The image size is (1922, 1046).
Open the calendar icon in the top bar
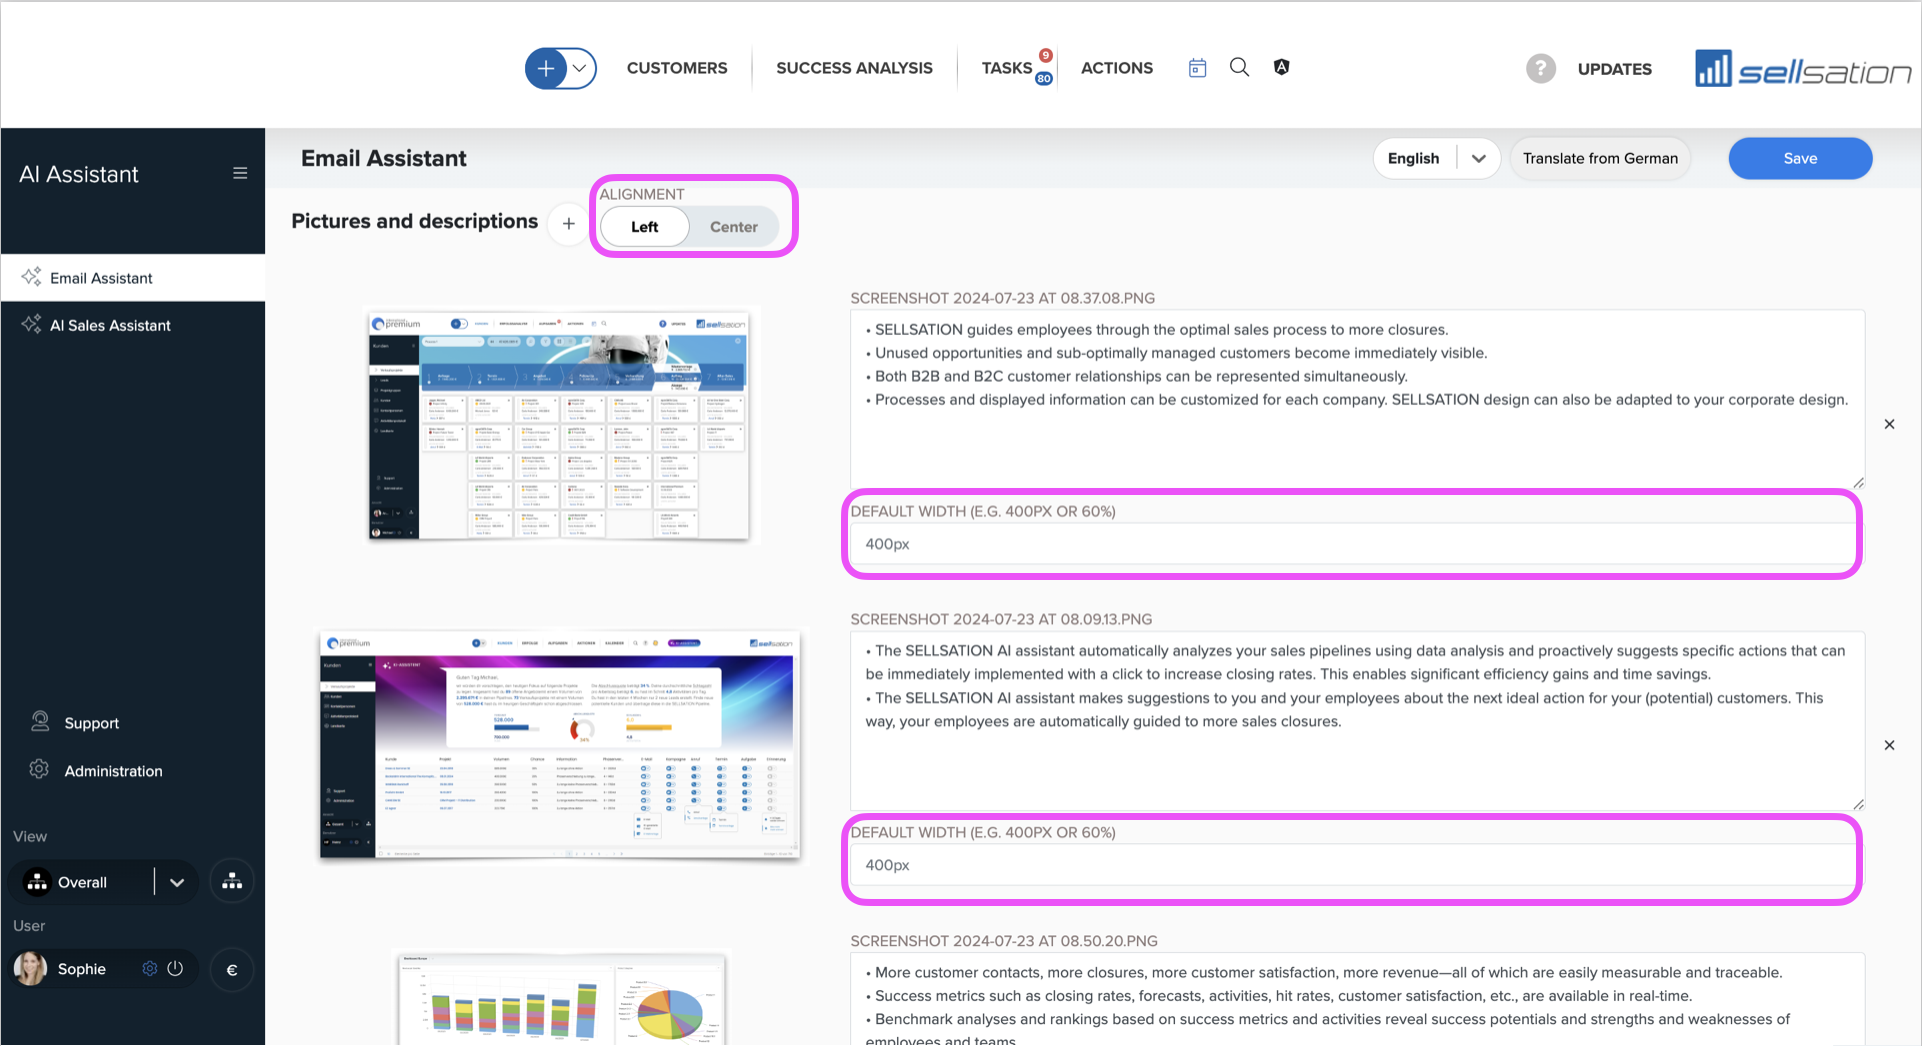[1197, 68]
